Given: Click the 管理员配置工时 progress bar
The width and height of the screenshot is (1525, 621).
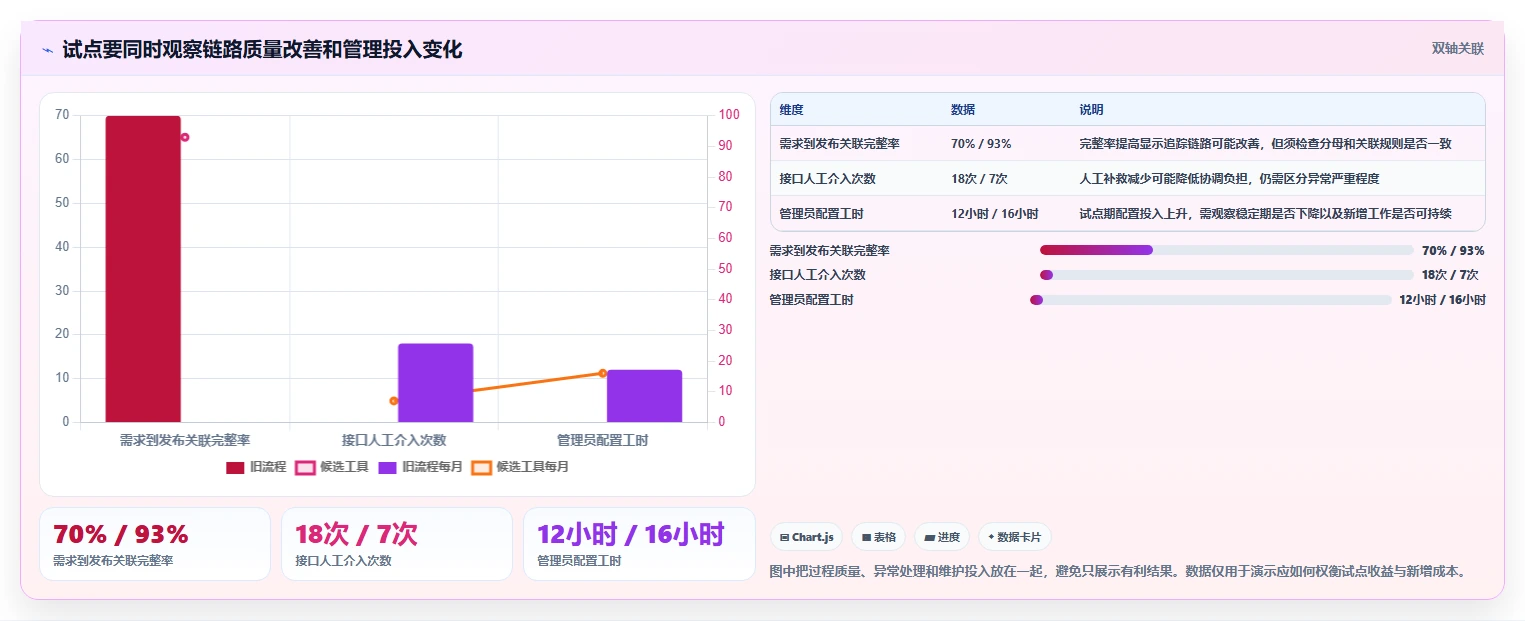Looking at the screenshot, I should [1211, 300].
